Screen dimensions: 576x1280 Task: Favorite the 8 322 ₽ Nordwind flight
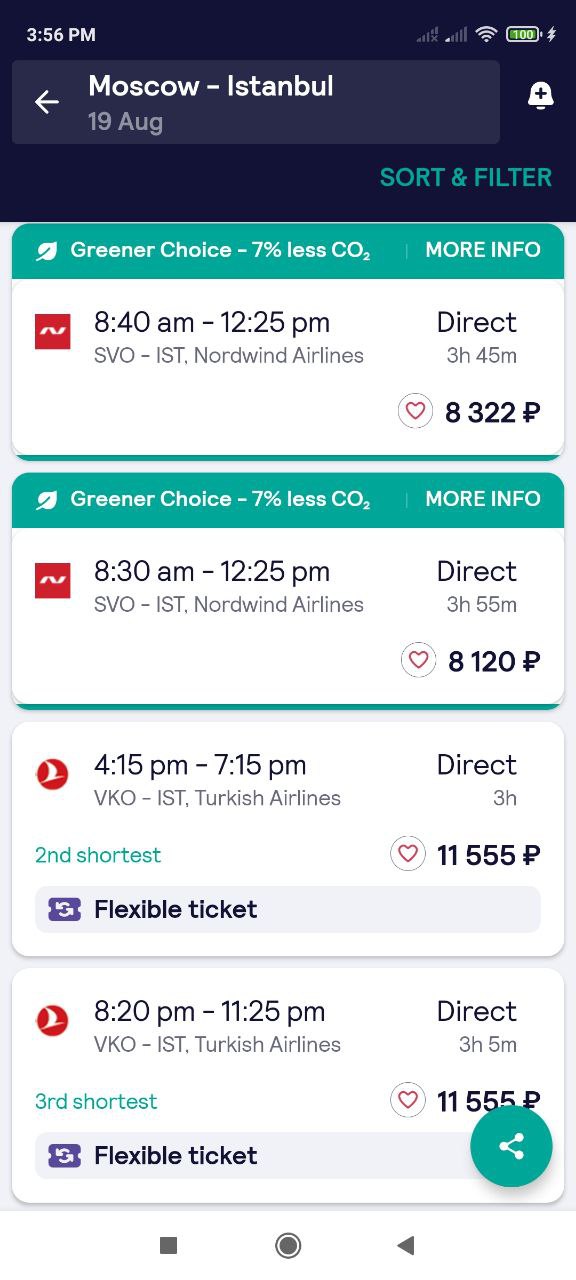pyautogui.click(x=415, y=411)
